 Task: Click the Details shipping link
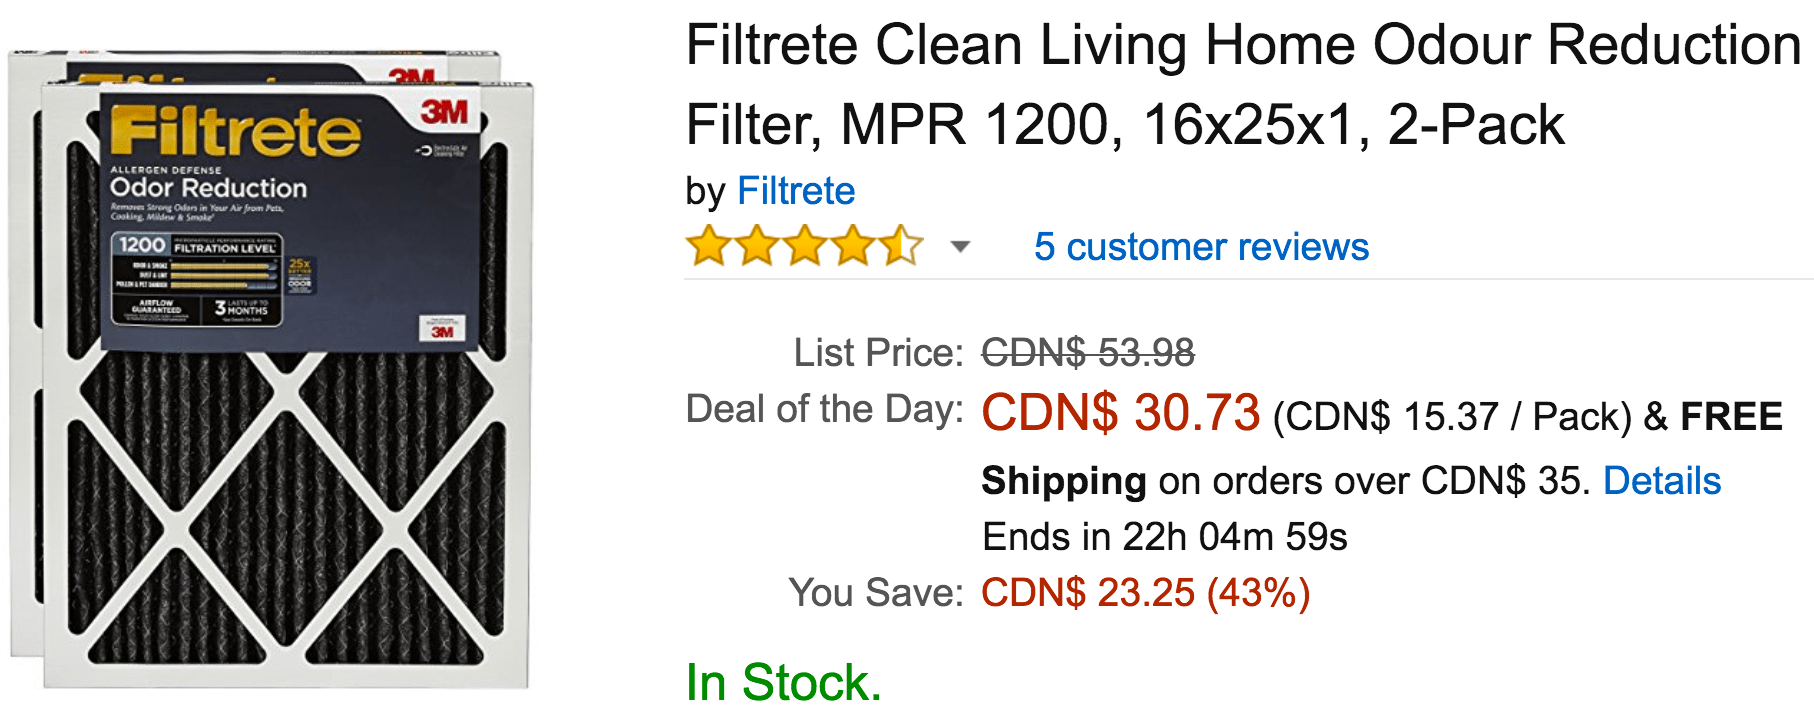pyautogui.click(x=1662, y=481)
